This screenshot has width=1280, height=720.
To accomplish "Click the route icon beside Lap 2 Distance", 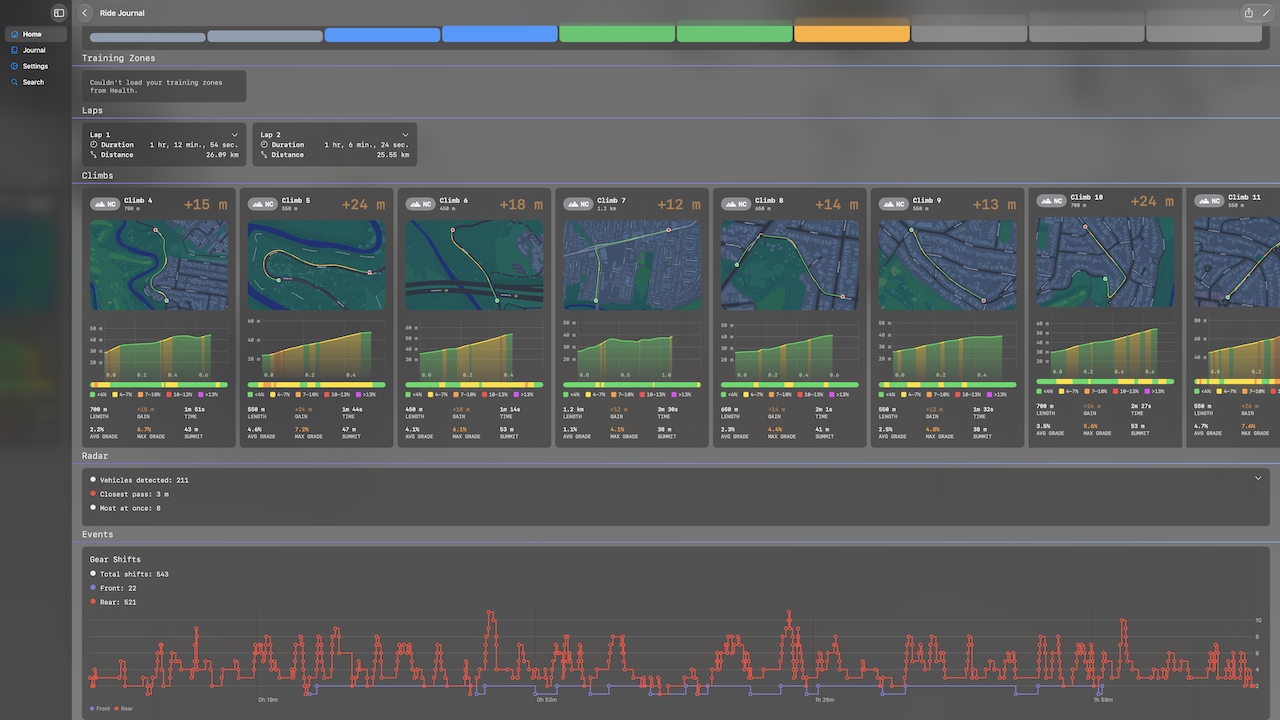I will coord(263,155).
